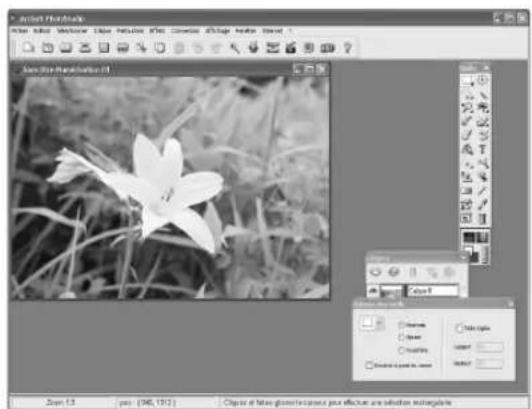Click the Calque 0 layer name field
The width and height of the screenshot is (532, 409).
point(432,291)
